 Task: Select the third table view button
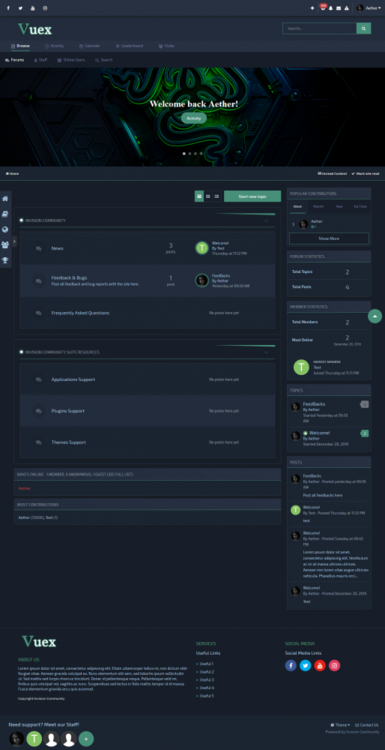(217, 196)
